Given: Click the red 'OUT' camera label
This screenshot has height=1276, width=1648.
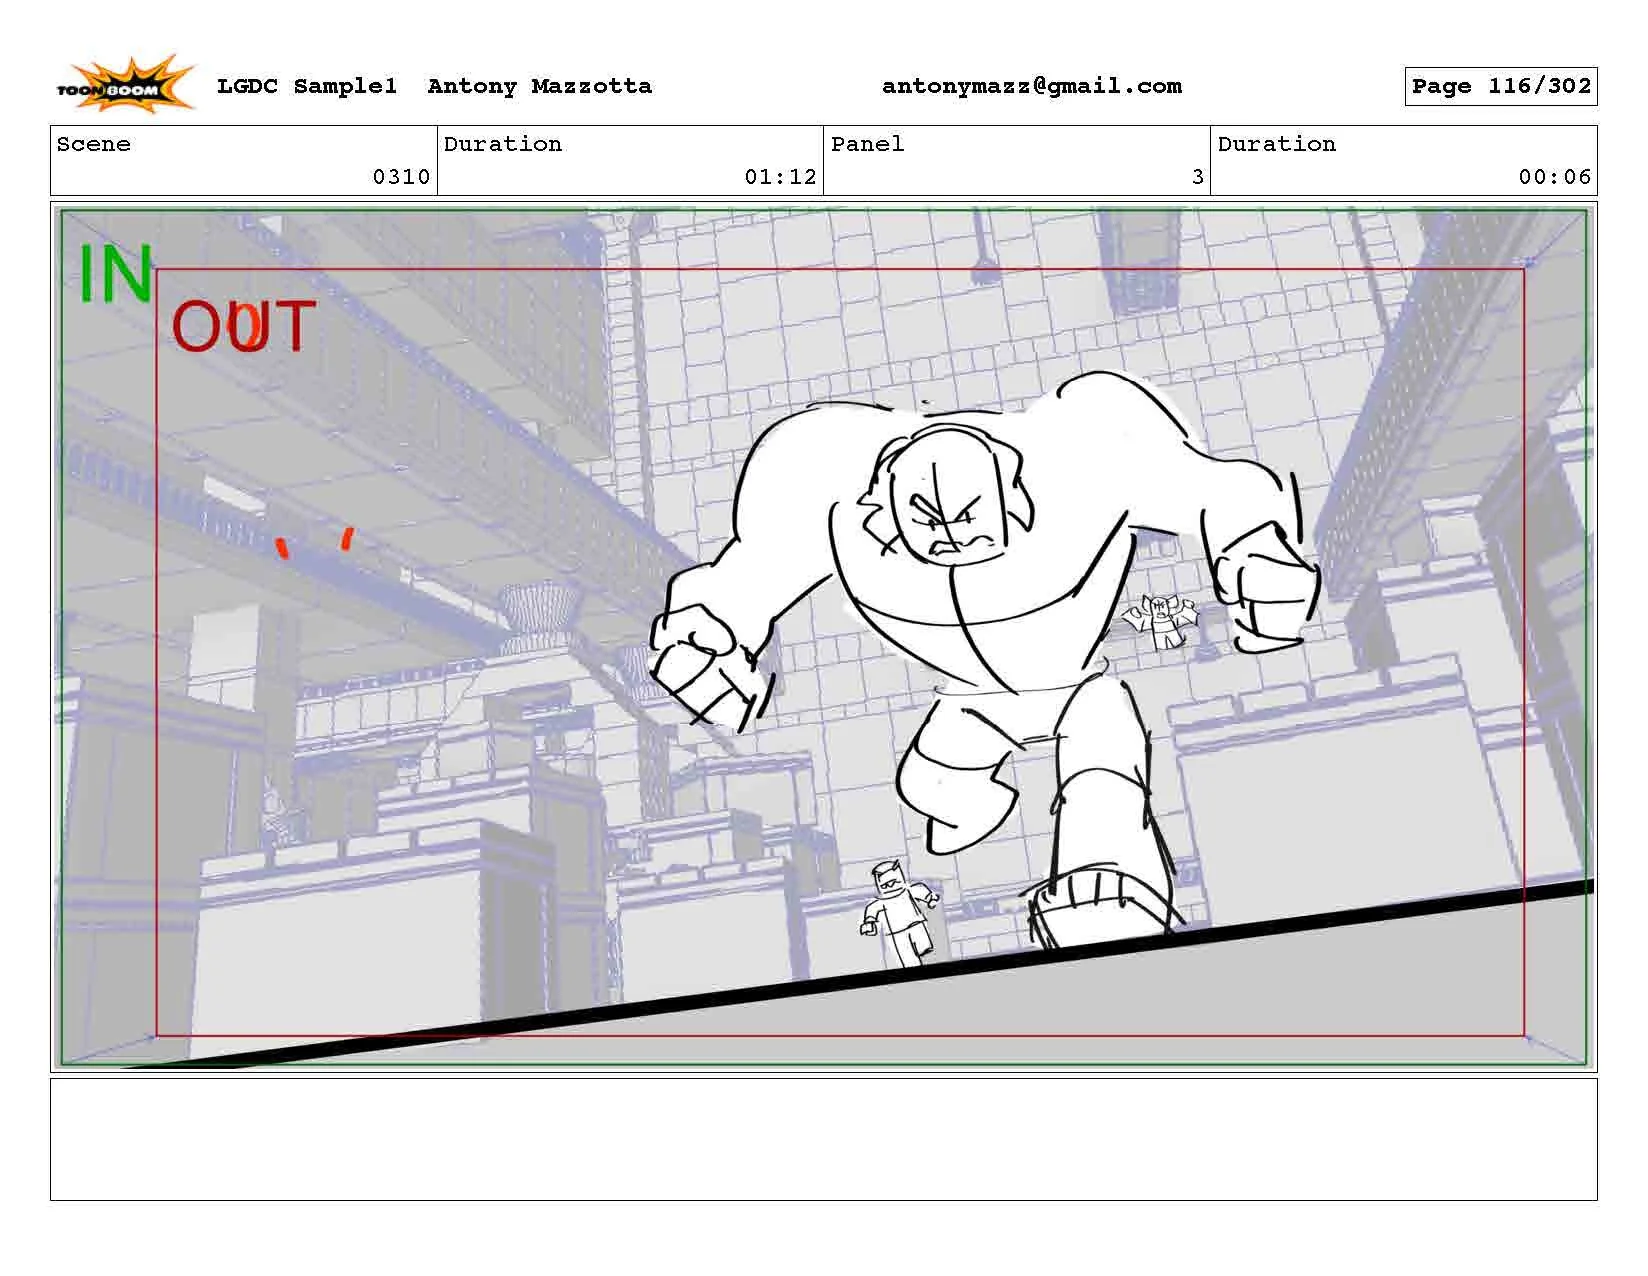Looking at the screenshot, I should [243, 326].
